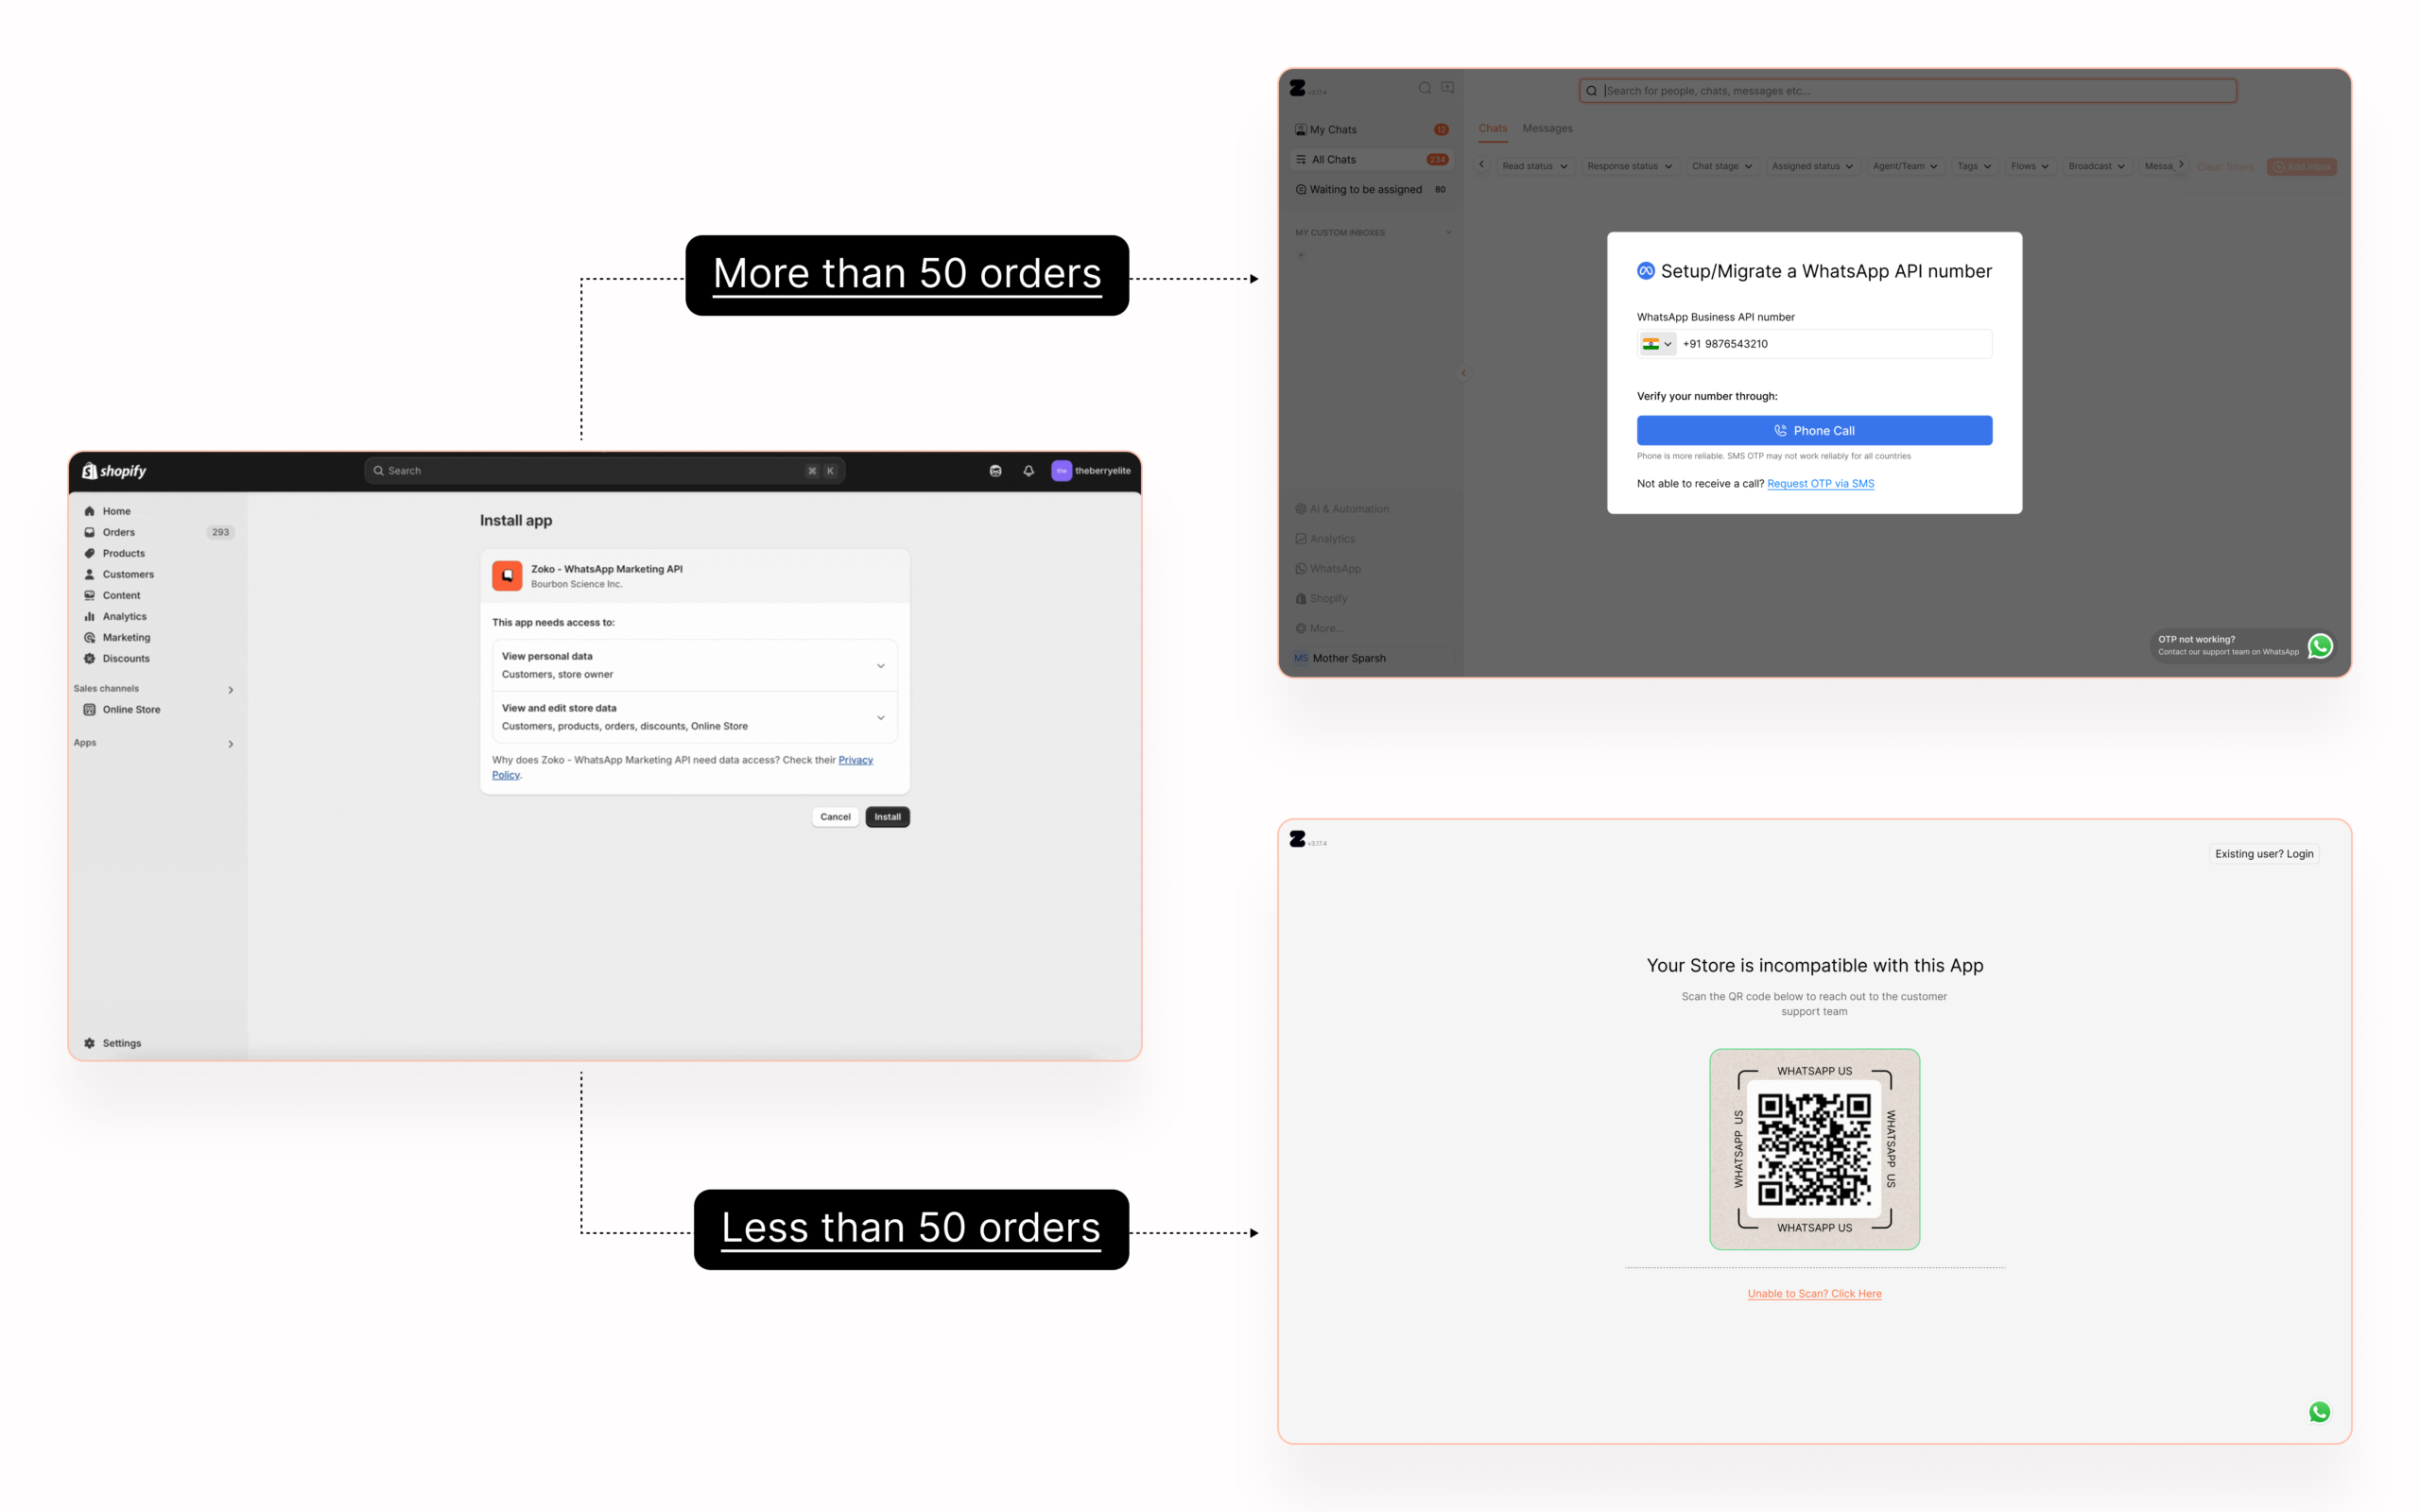
Task: Click Clear filters
Action: tap(2225, 167)
